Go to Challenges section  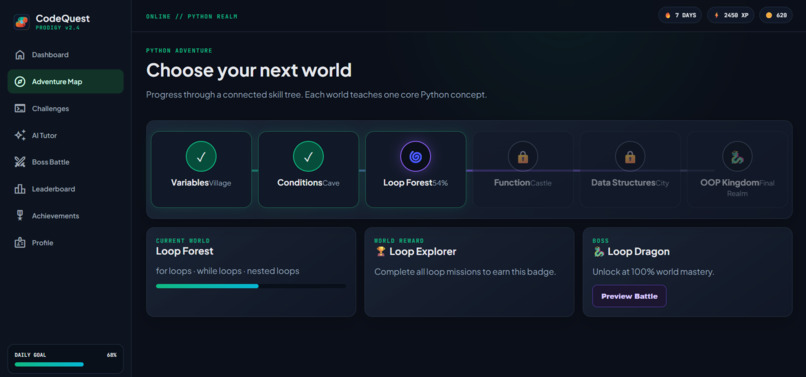click(65, 109)
